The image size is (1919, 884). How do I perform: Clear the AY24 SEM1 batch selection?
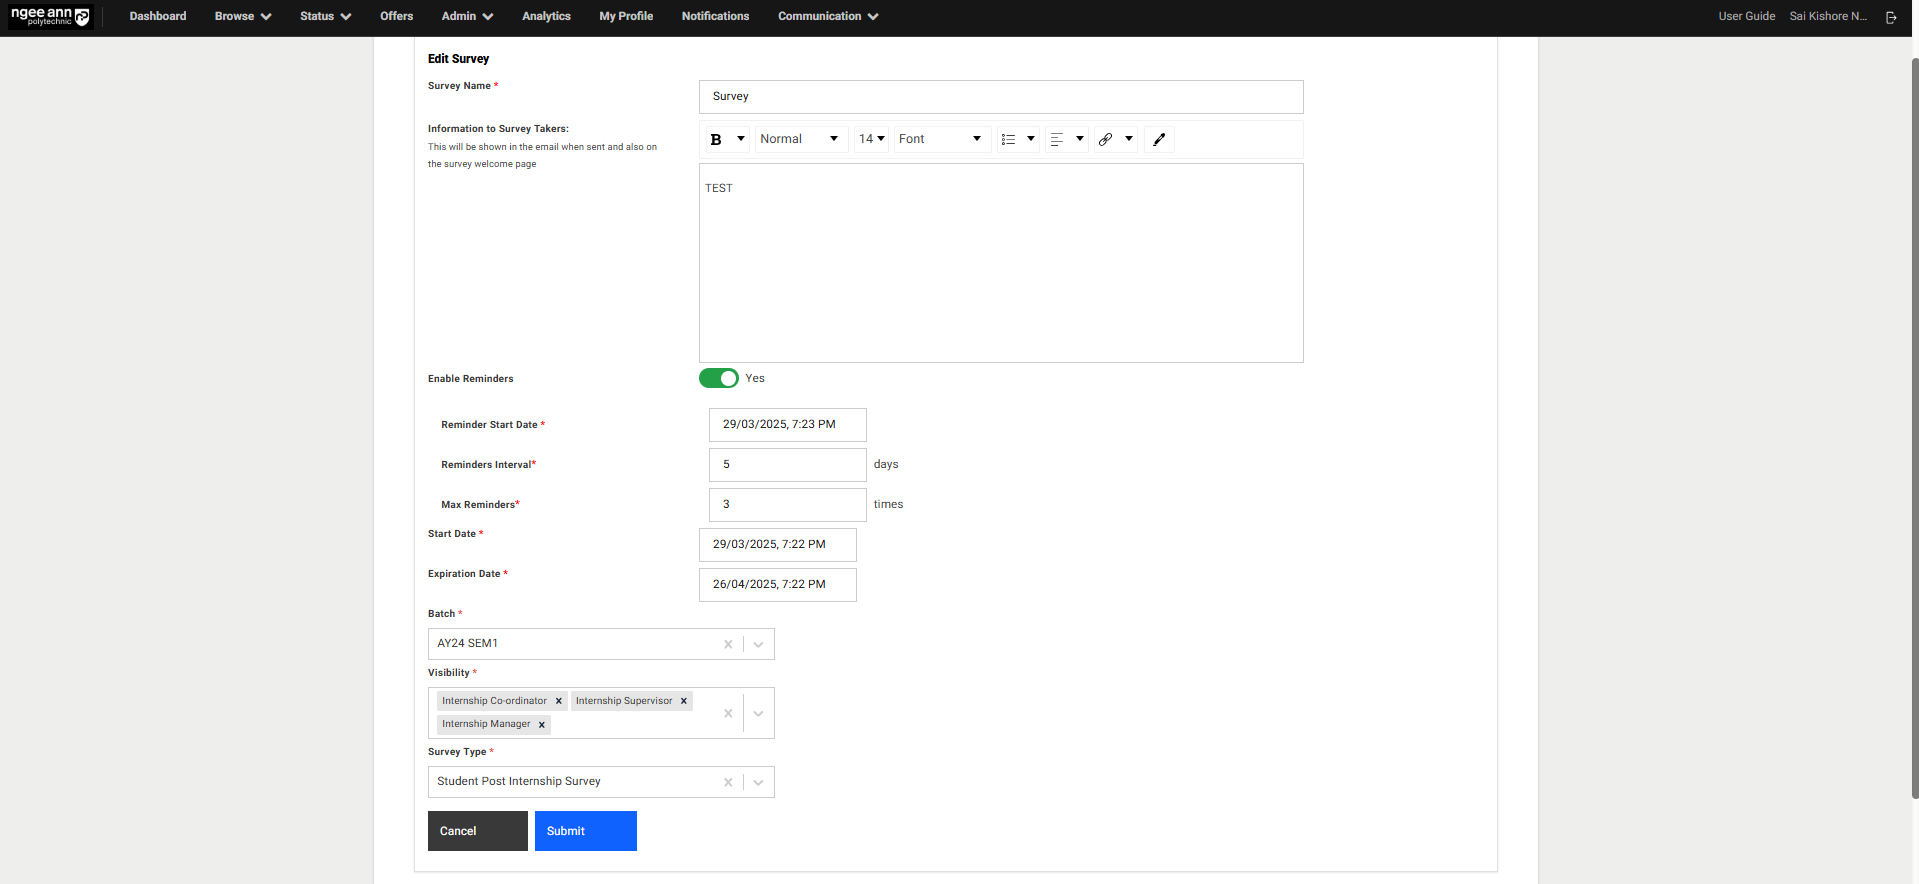click(728, 644)
